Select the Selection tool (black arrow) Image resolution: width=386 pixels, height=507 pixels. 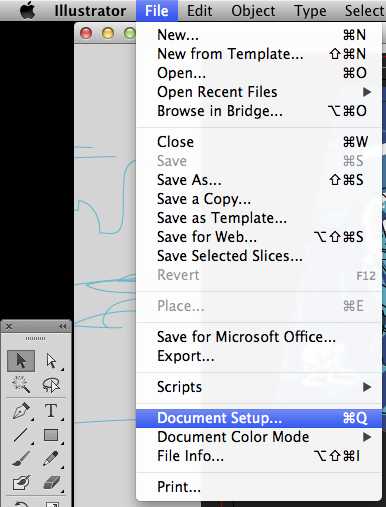21,361
